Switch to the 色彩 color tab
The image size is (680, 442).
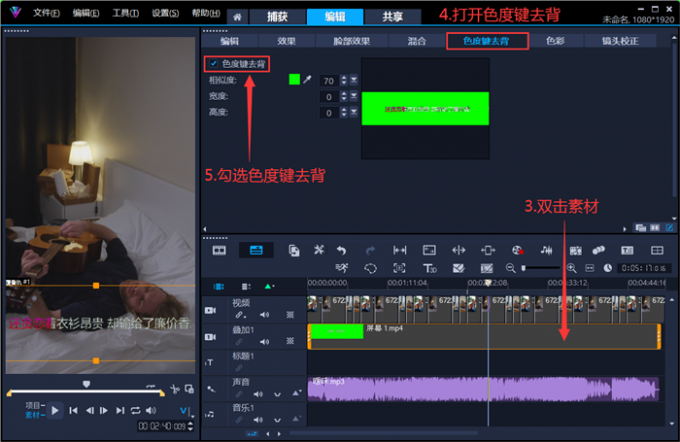pyautogui.click(x=555, y=41)
